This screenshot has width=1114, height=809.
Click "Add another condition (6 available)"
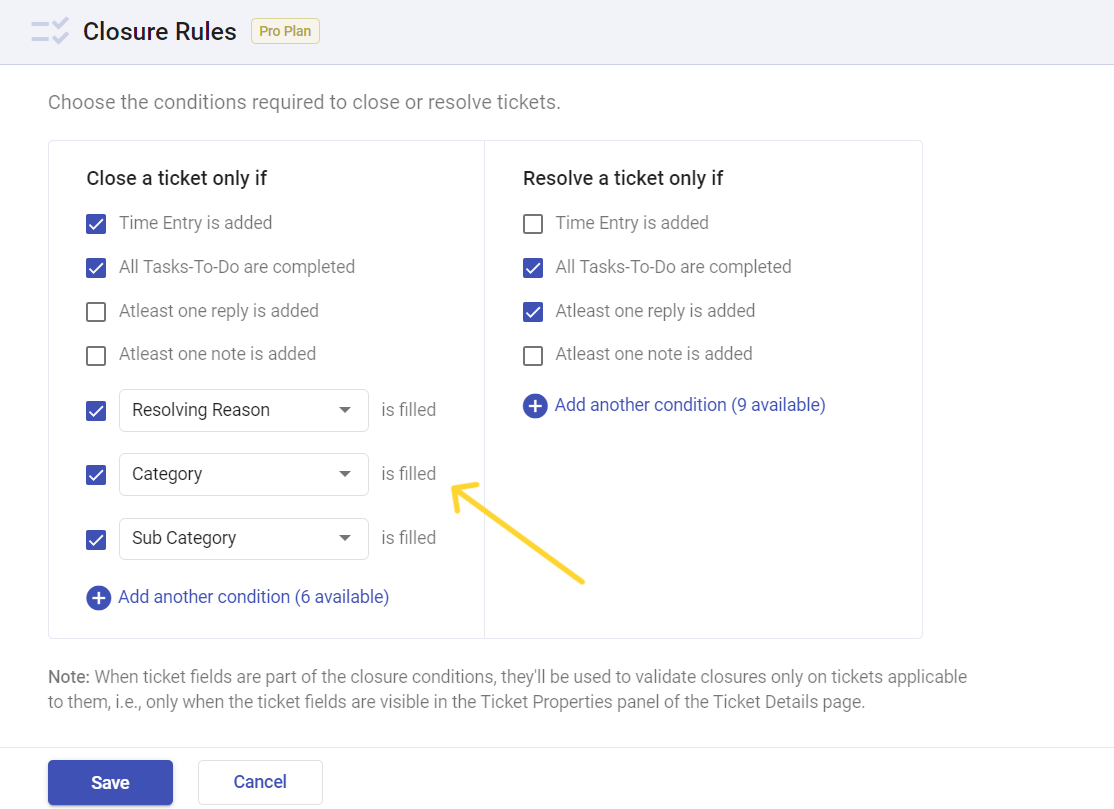tap(253, 596)
